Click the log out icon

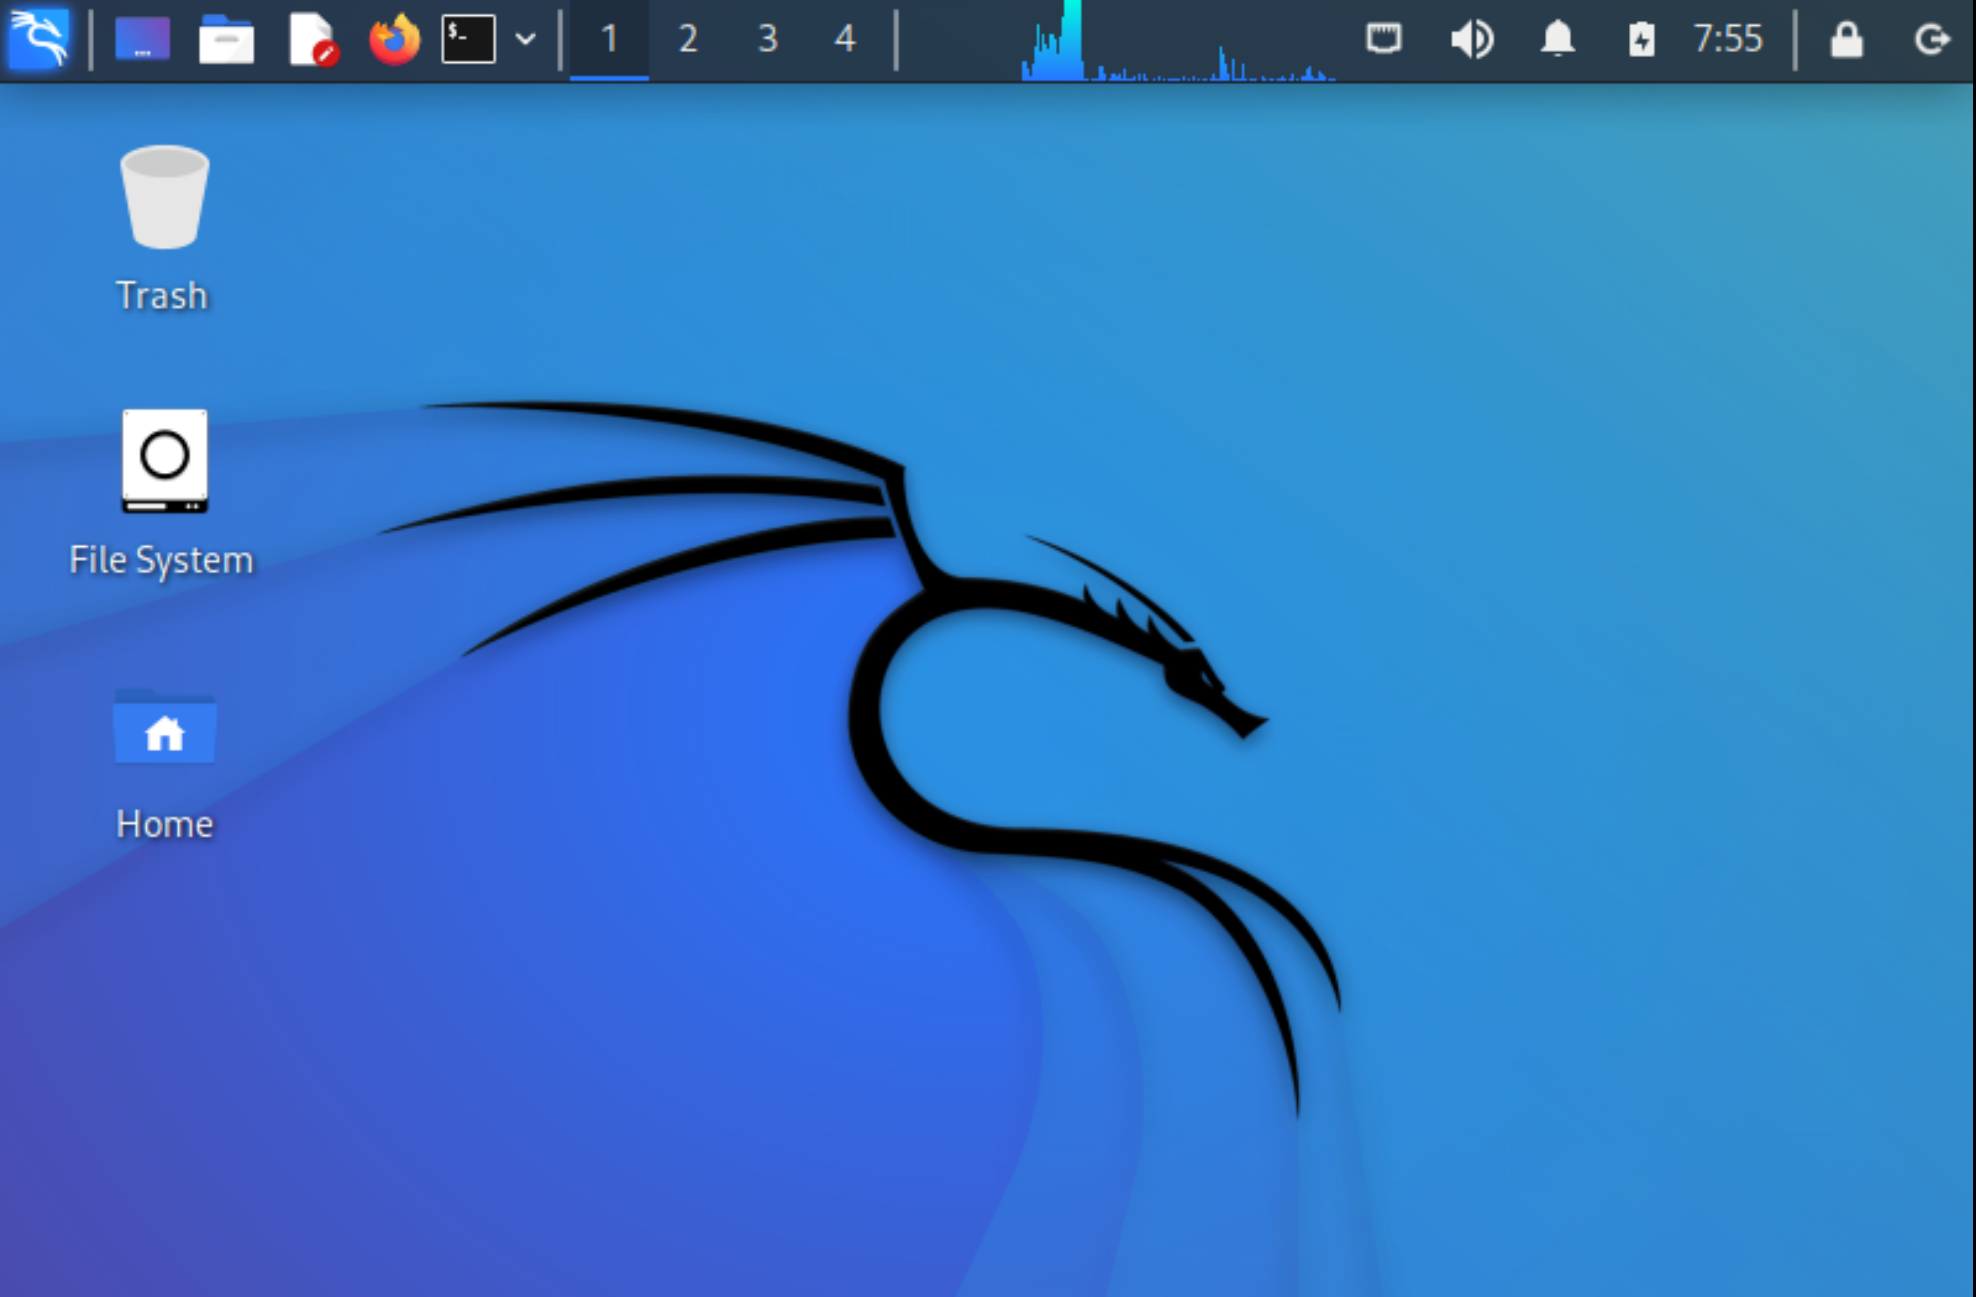tap(1932, 40)
